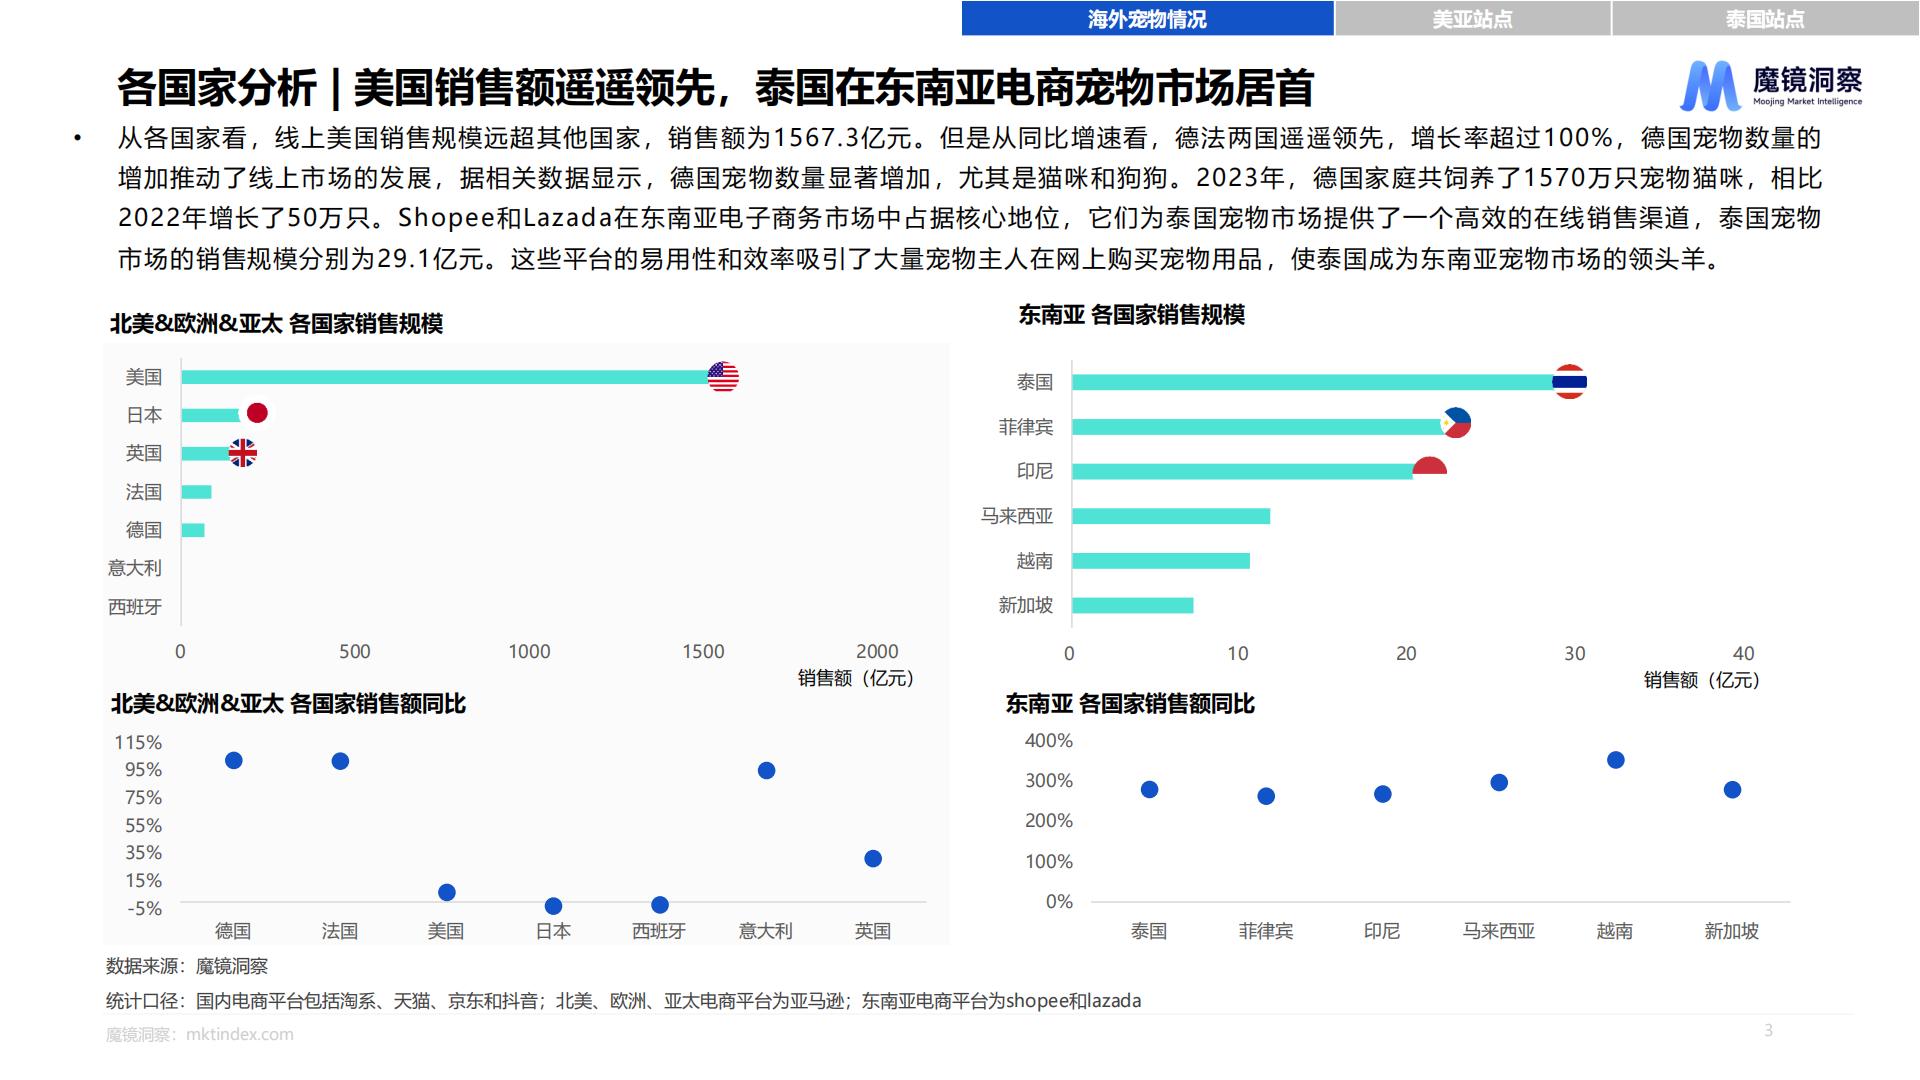Click the UK flag icon
This screenshot has height=1080, width=1920.
(243, 453)
